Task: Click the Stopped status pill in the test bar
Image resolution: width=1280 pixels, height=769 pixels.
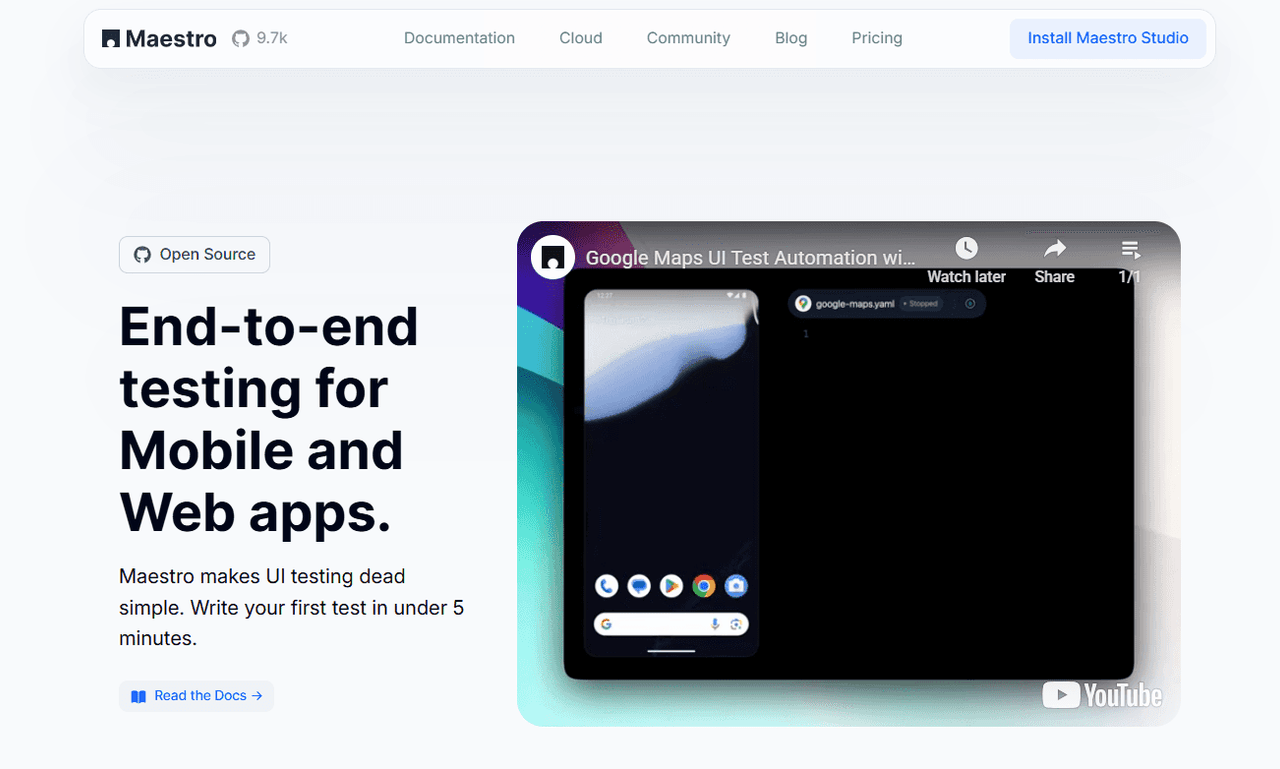Action: point(922,304)
